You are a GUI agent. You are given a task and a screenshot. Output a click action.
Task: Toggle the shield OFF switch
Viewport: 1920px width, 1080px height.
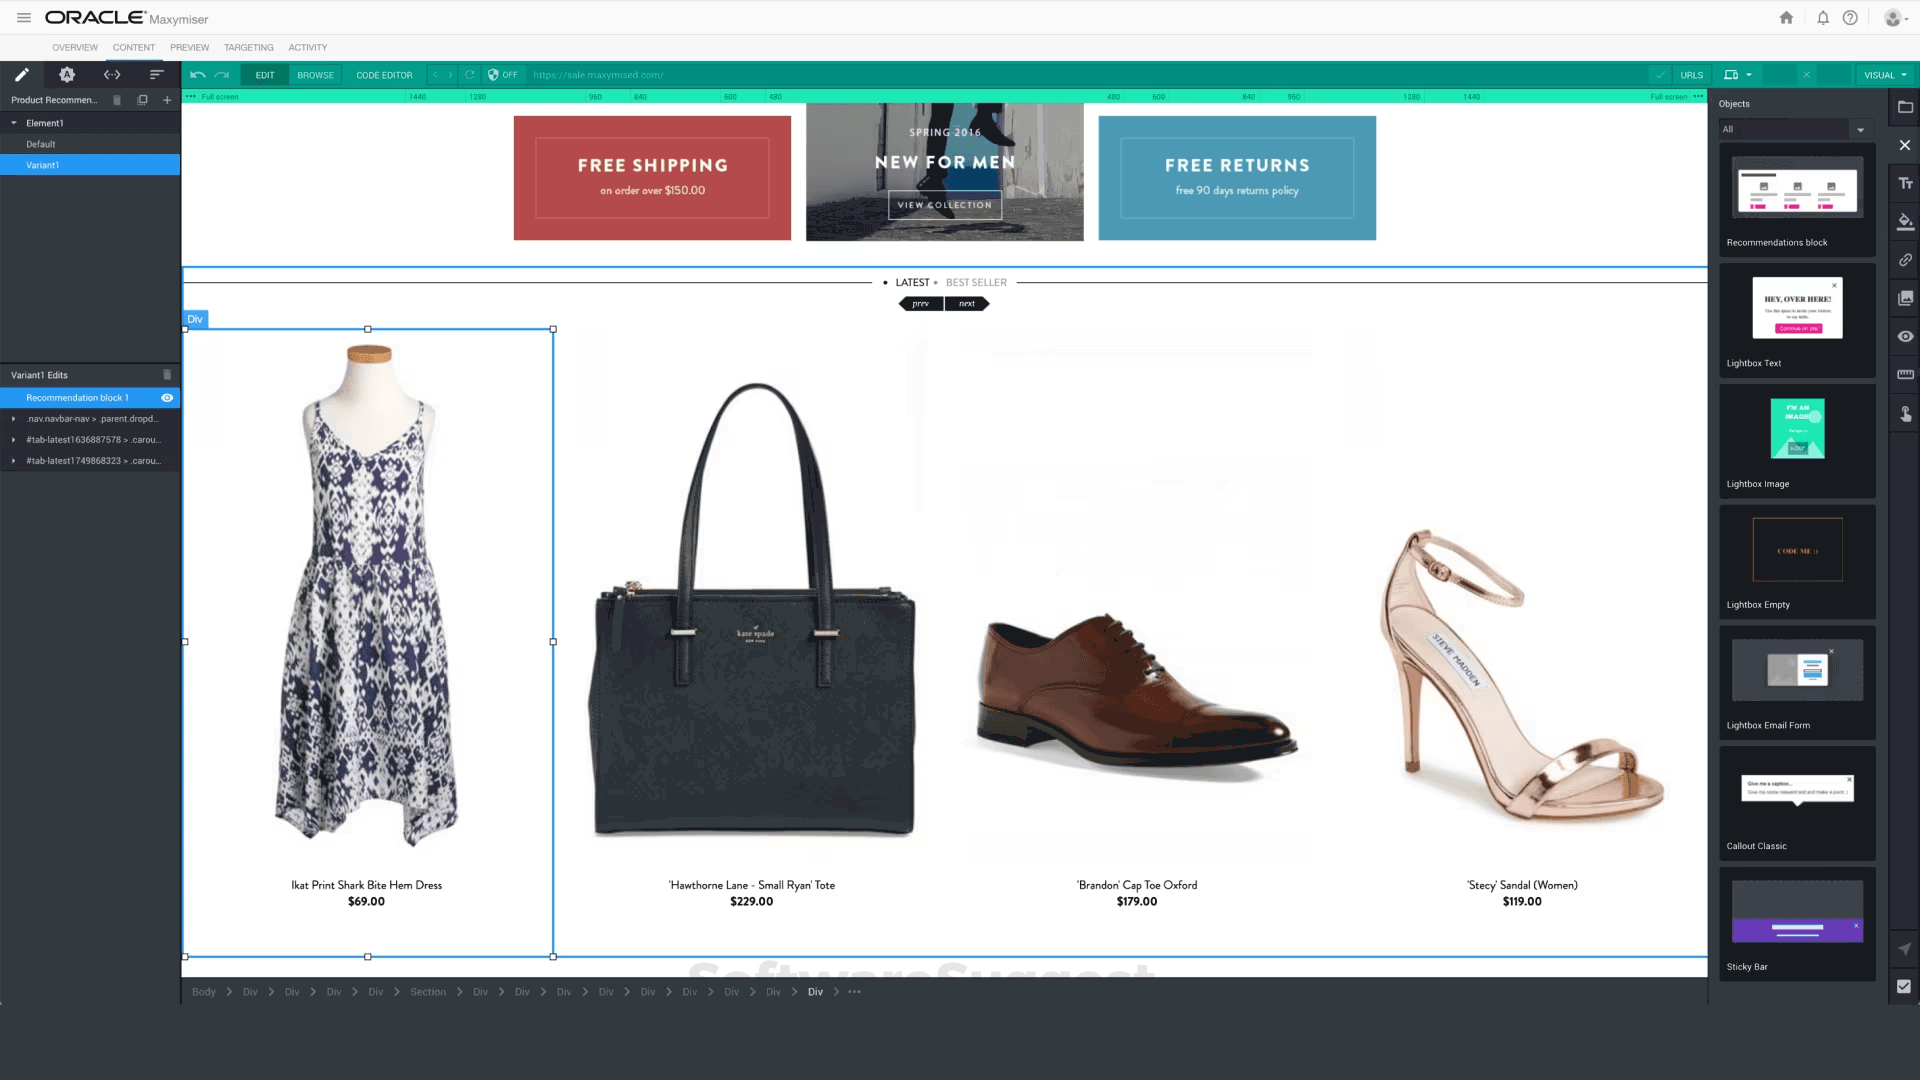coord(502,75)
